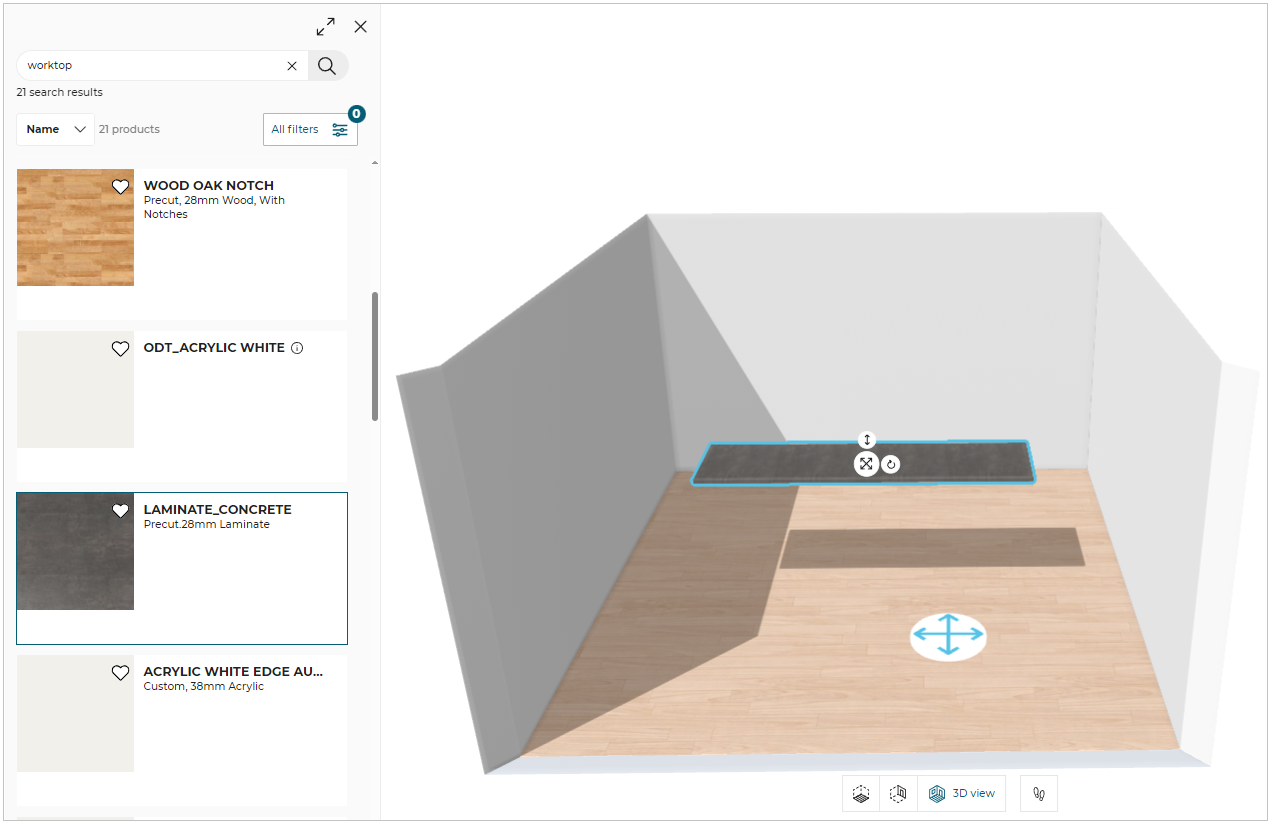Toggle favorite on Acrylic White Edge worktop

[x=120, y=673]
